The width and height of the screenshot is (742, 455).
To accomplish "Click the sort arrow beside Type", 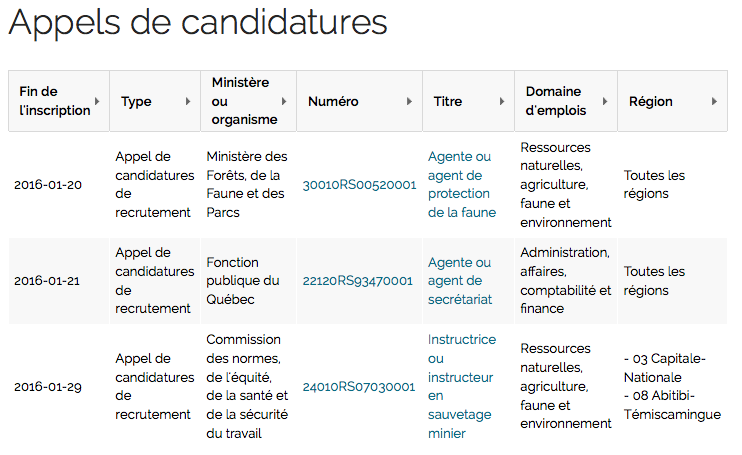I will pos(188,101).
